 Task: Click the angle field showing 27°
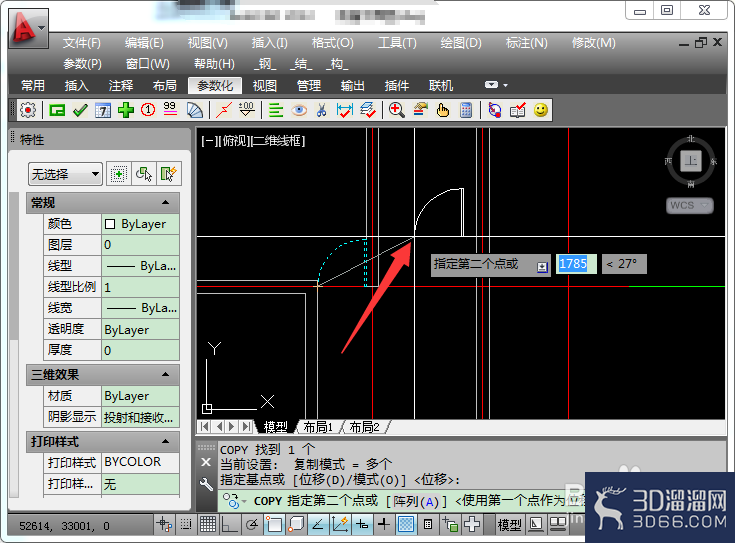click(624, 264)
